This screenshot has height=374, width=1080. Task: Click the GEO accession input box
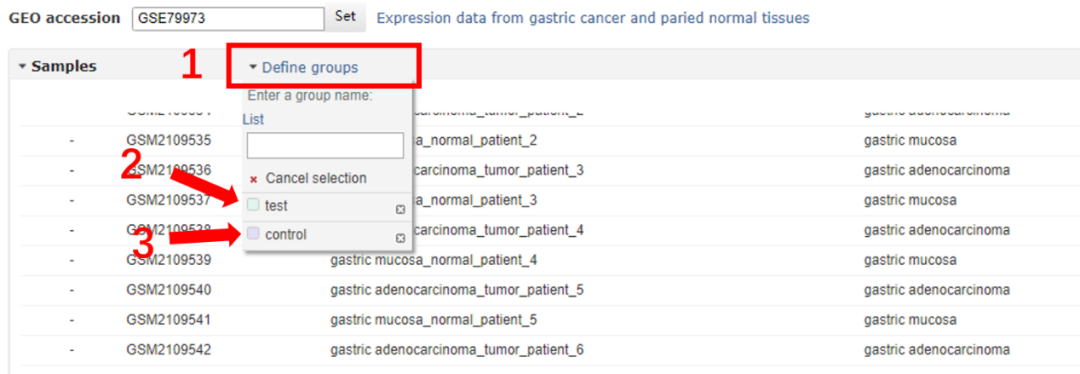click(x=228, y=19)
